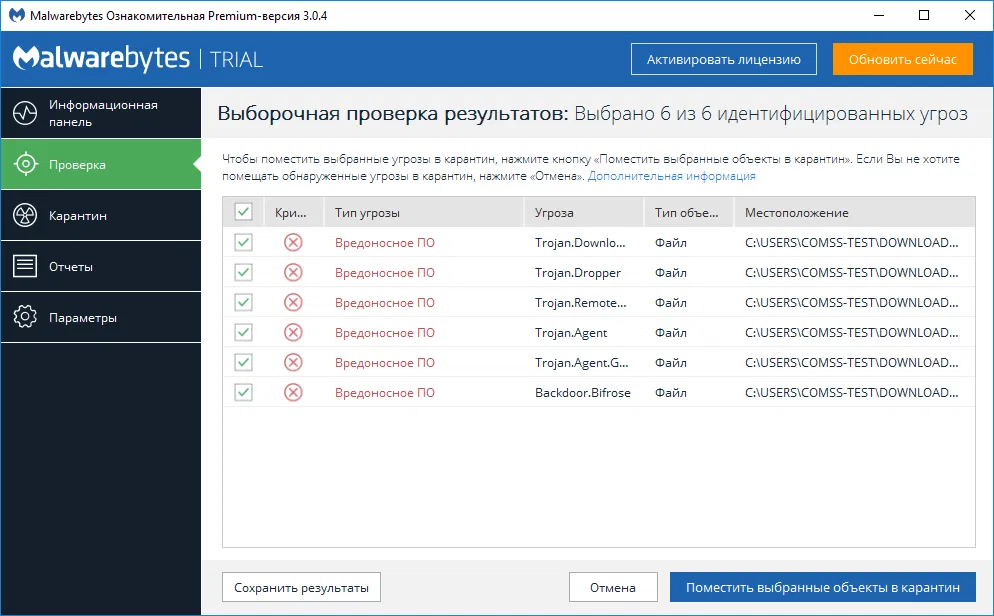This screenshot has height=616, width=994.
Task: Click red X icon on Trojan.Agent row
Action: 293,332
